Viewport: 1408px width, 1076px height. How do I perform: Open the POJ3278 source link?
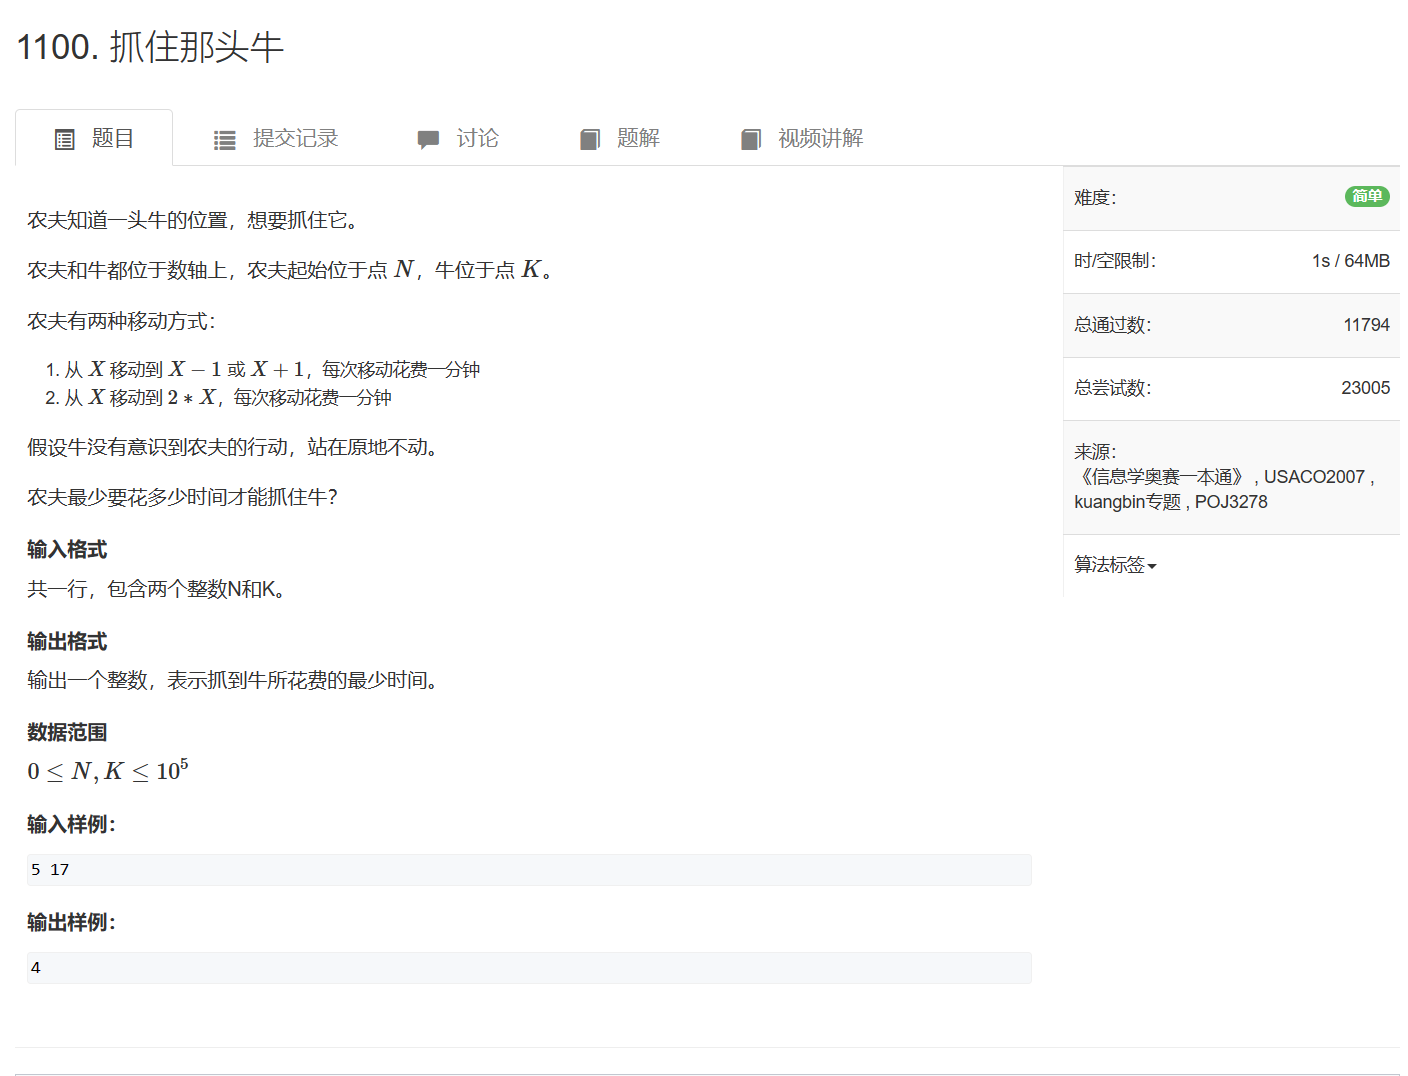click(x=1231, y=502)
